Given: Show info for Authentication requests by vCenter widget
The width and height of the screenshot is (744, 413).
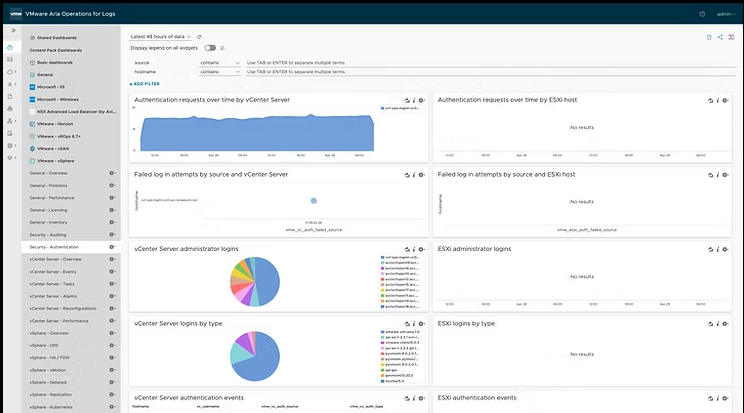Looking at the screenshot, I should tap(414, 101).
